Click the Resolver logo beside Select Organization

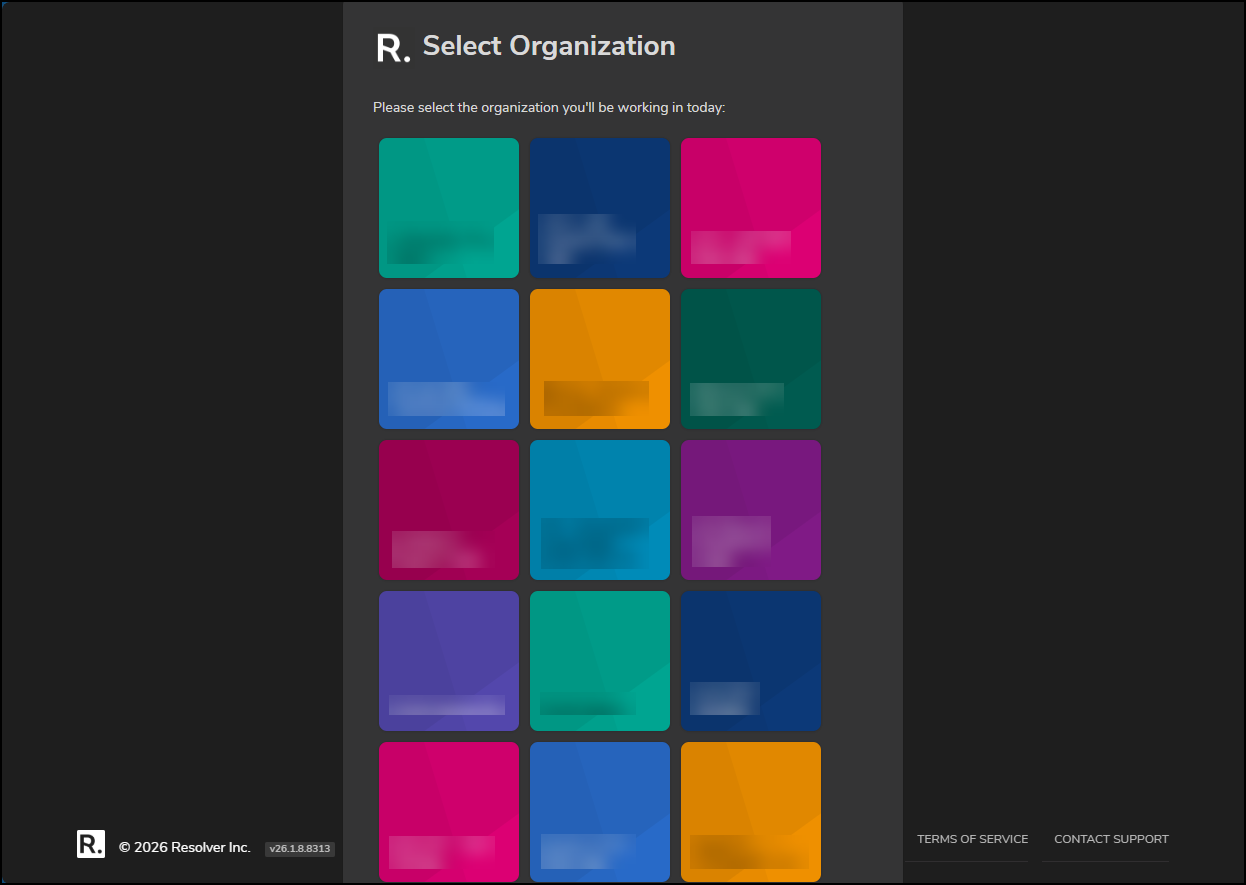pyautogui.click(x=393, y=47)
